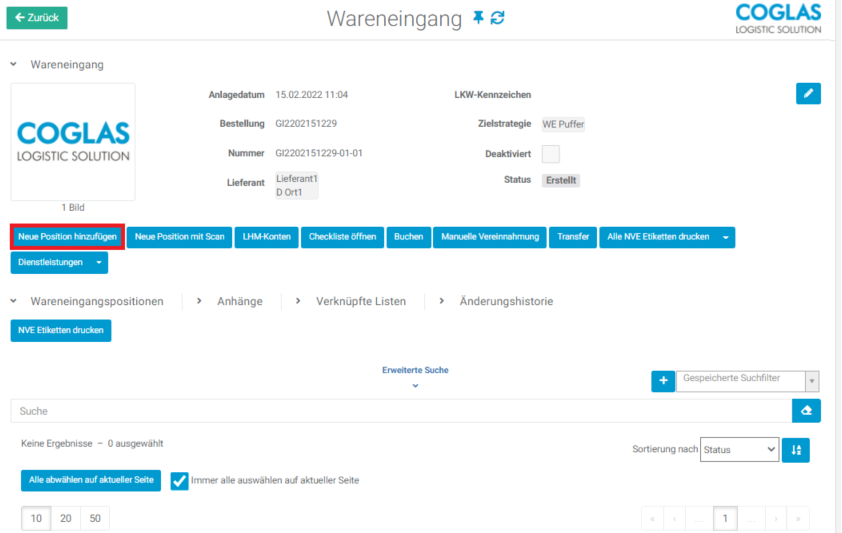
Task: Click into the Suche input field
Action: point(400,411)
